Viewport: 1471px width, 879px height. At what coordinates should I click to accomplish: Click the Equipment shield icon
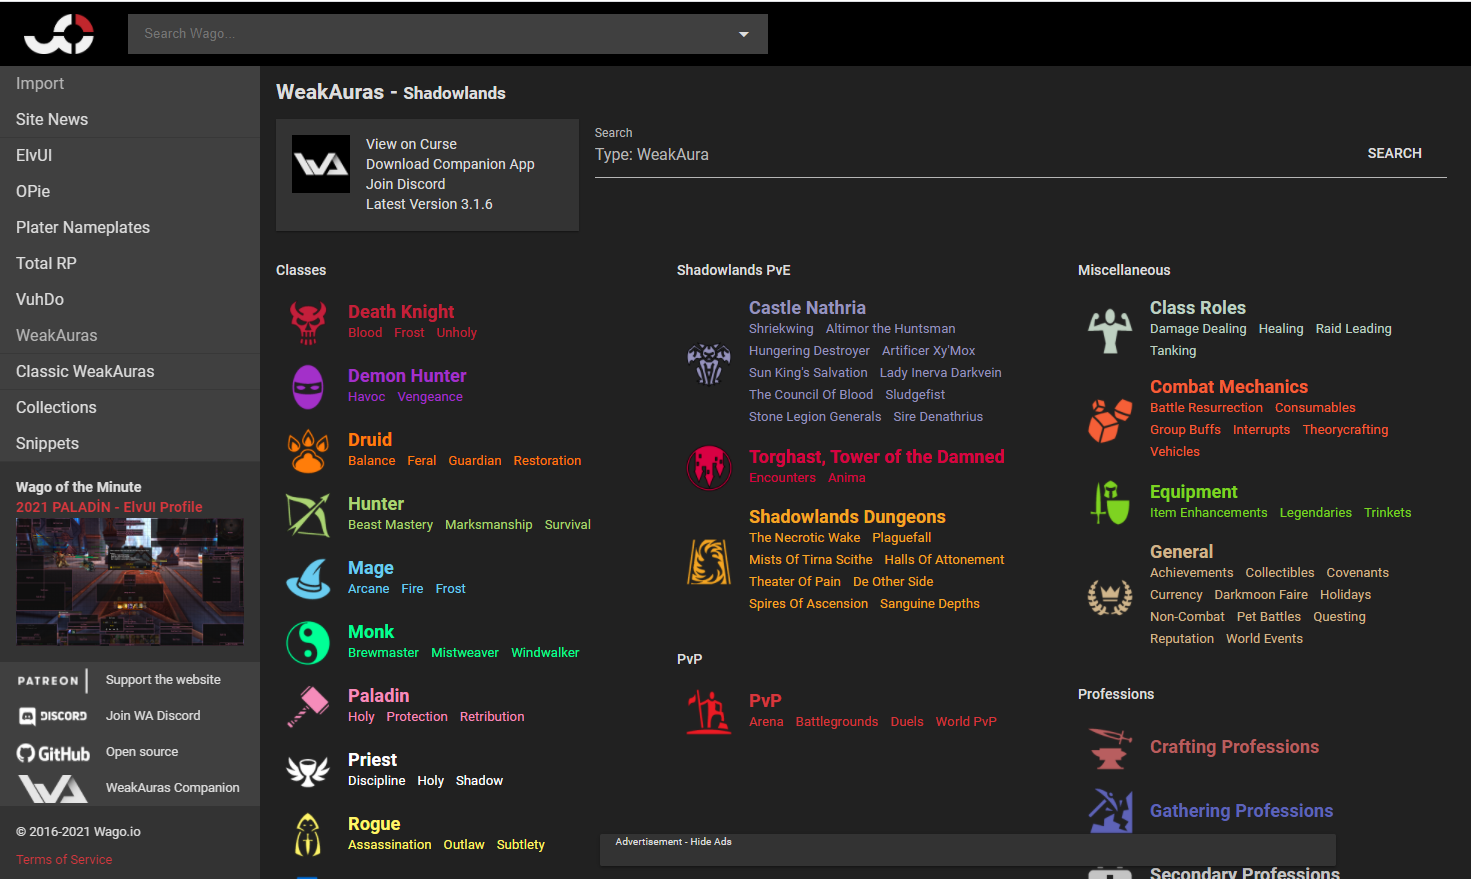(1110, 502)
